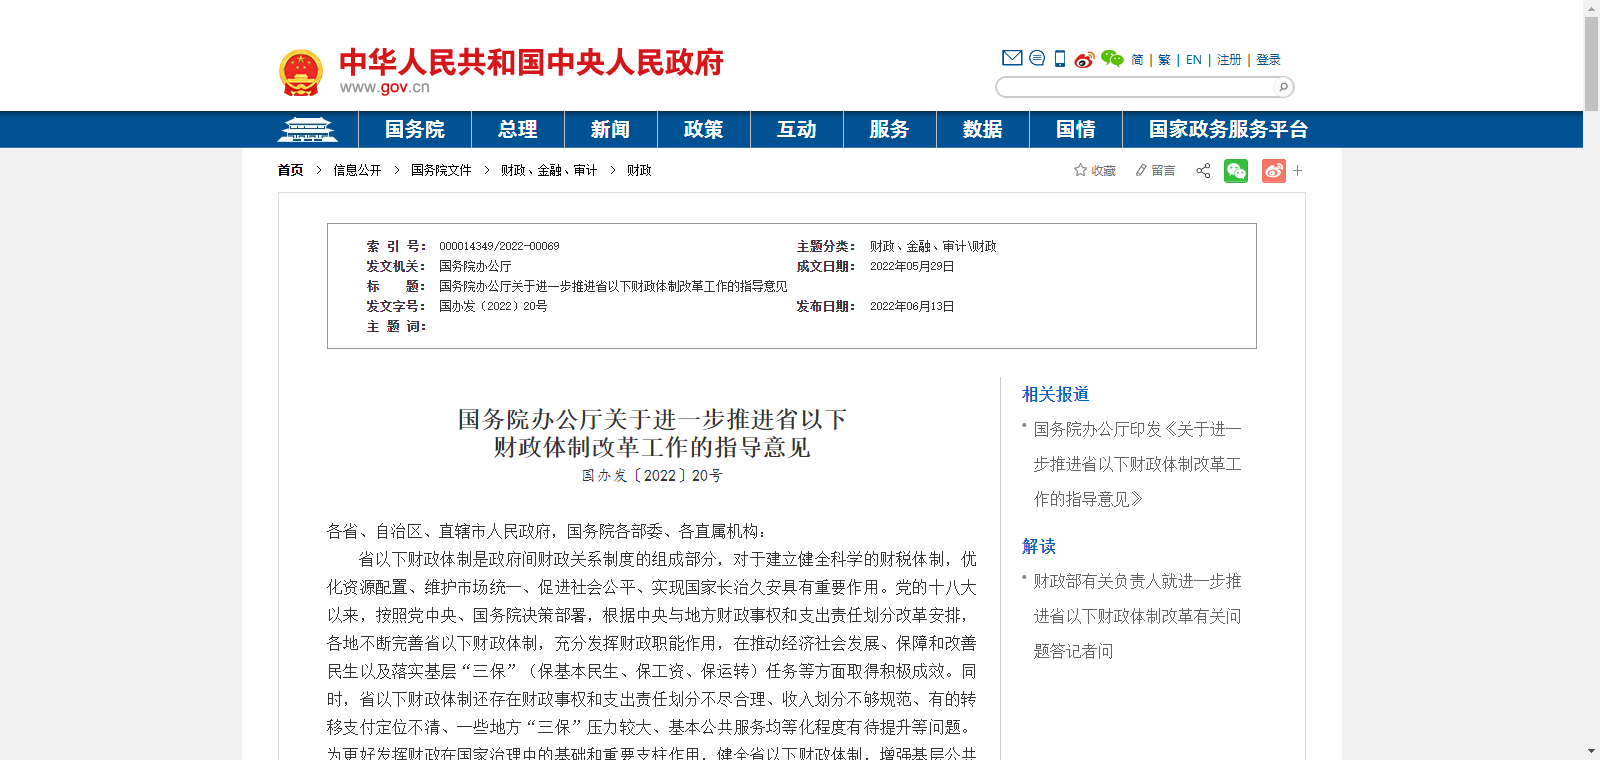
Task: Click the star 收藏 favorite icon
Action: pos(1095,171)
